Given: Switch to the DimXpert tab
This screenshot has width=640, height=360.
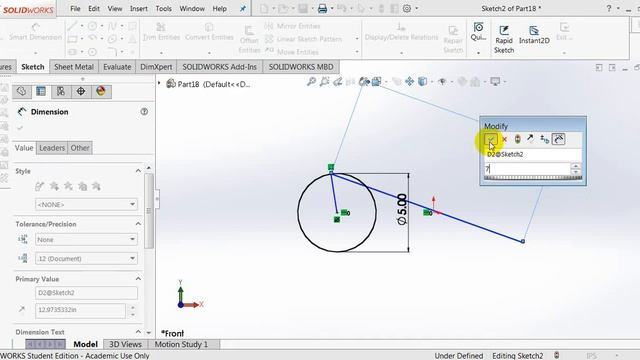Looking at the screenshot, I should click(x=156, y=67).
